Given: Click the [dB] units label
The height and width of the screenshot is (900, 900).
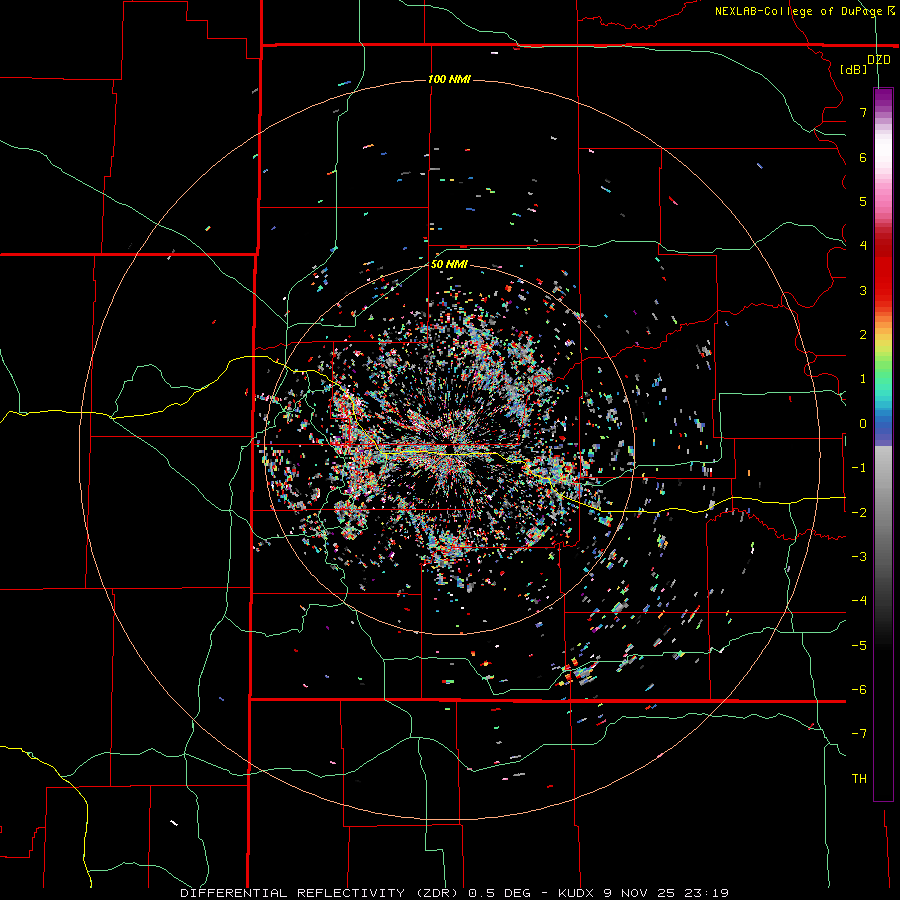Looking at the screenshot, I should point(853,70).
